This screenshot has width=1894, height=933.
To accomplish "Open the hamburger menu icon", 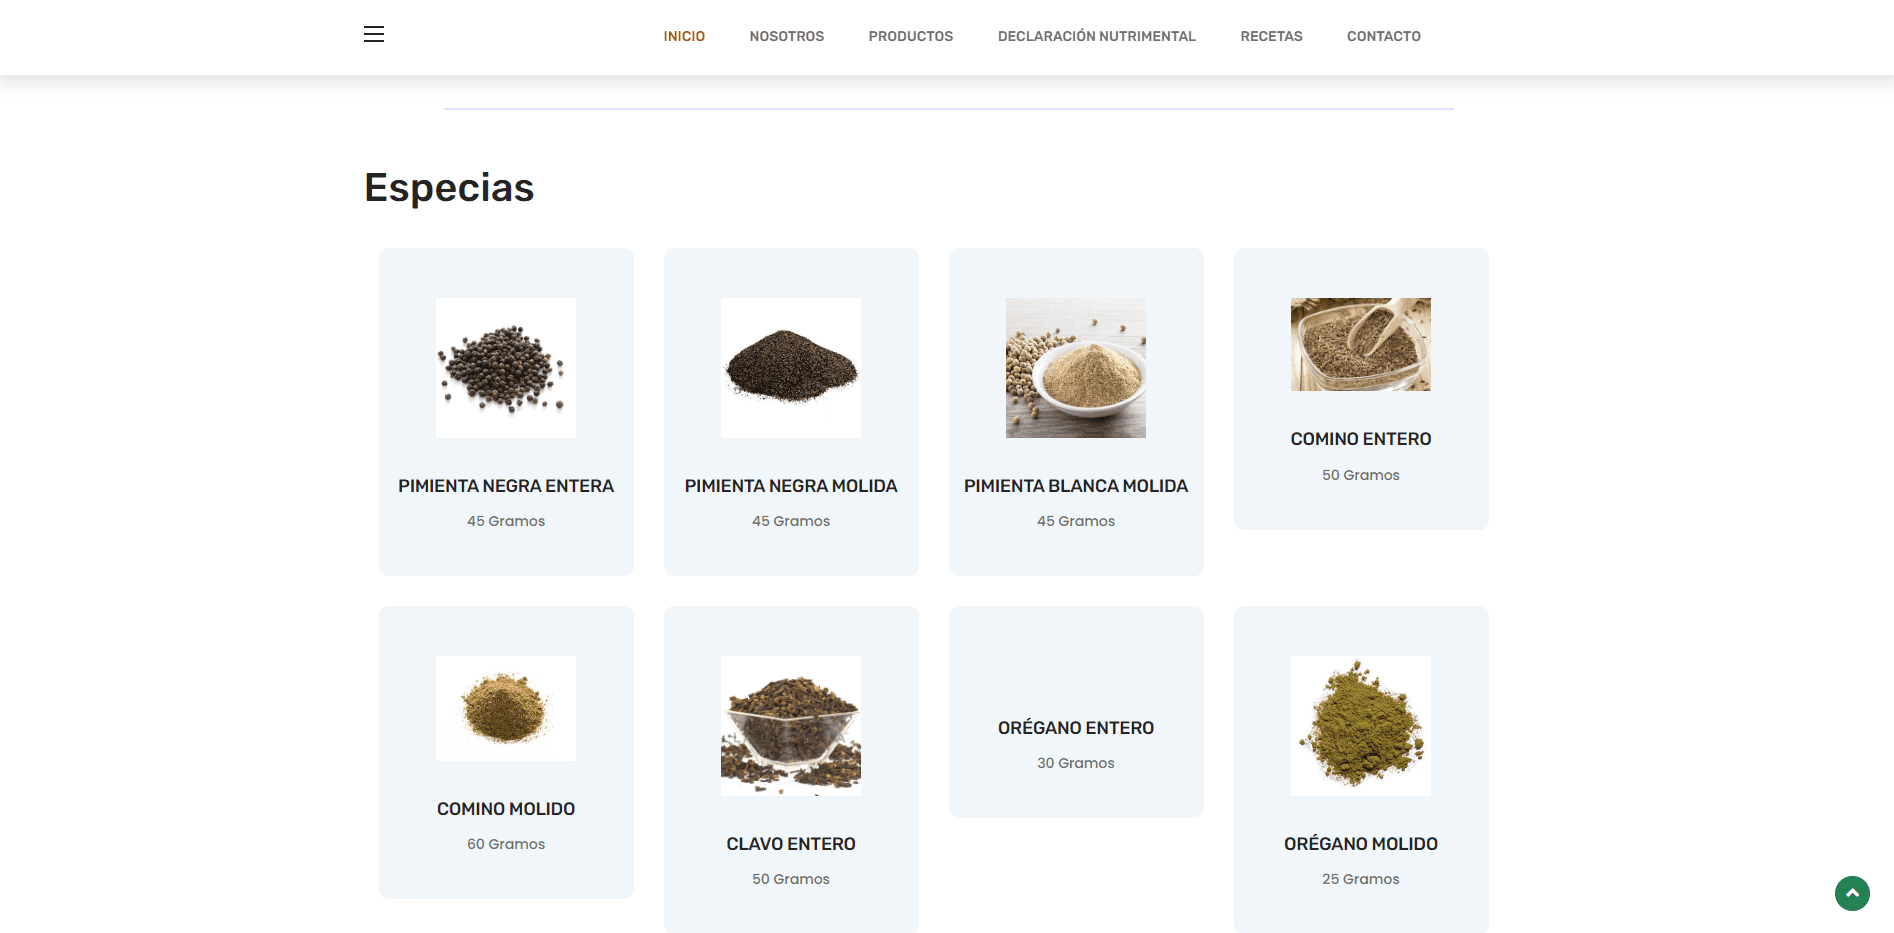I will 374,35.
